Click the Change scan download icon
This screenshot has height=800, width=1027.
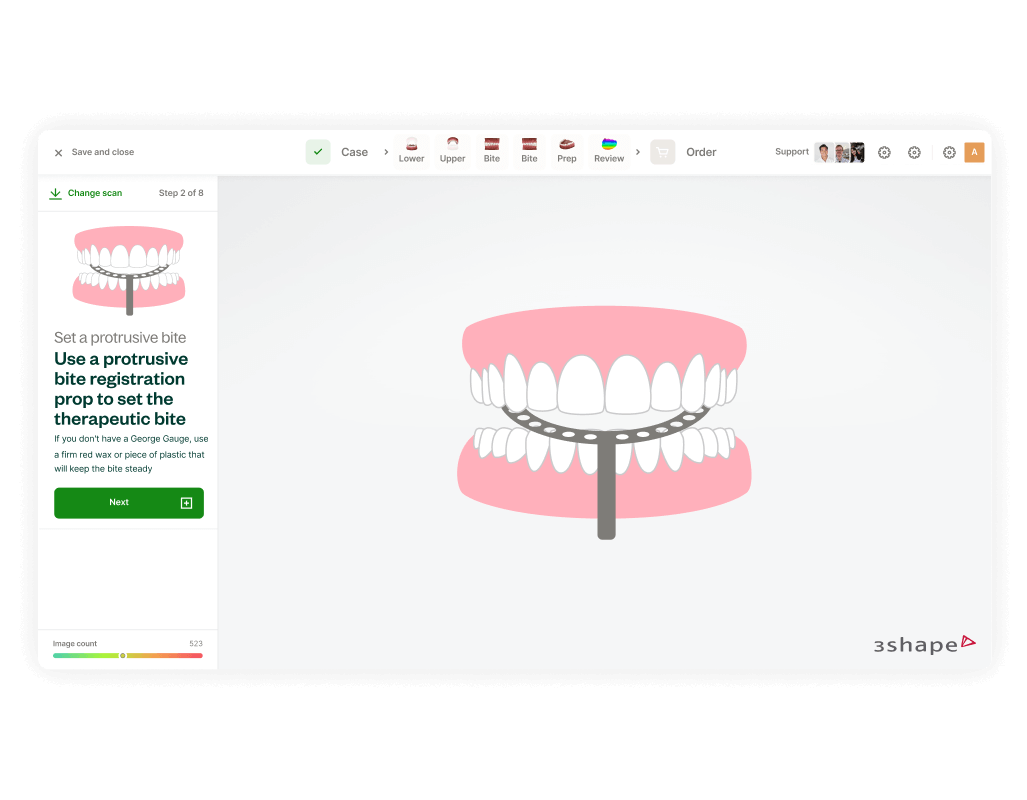tap(56, 193)
